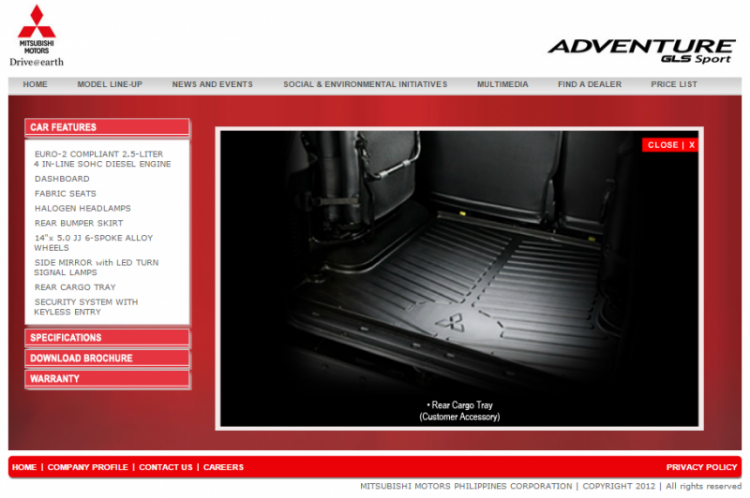750x498 pixels.
Task: Expand the Specifications section
Action: click(x=107, y=338)
